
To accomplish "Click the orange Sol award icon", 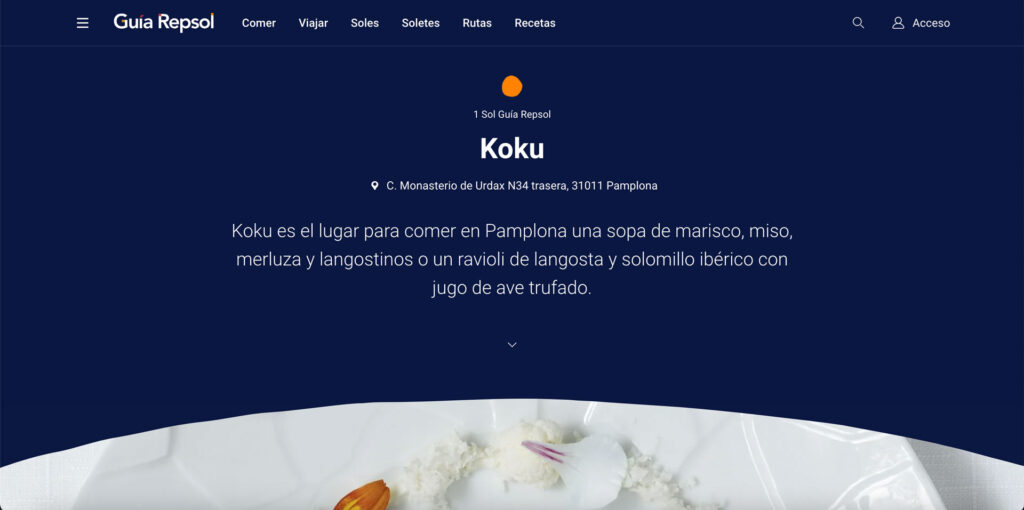I will [512, 86].
